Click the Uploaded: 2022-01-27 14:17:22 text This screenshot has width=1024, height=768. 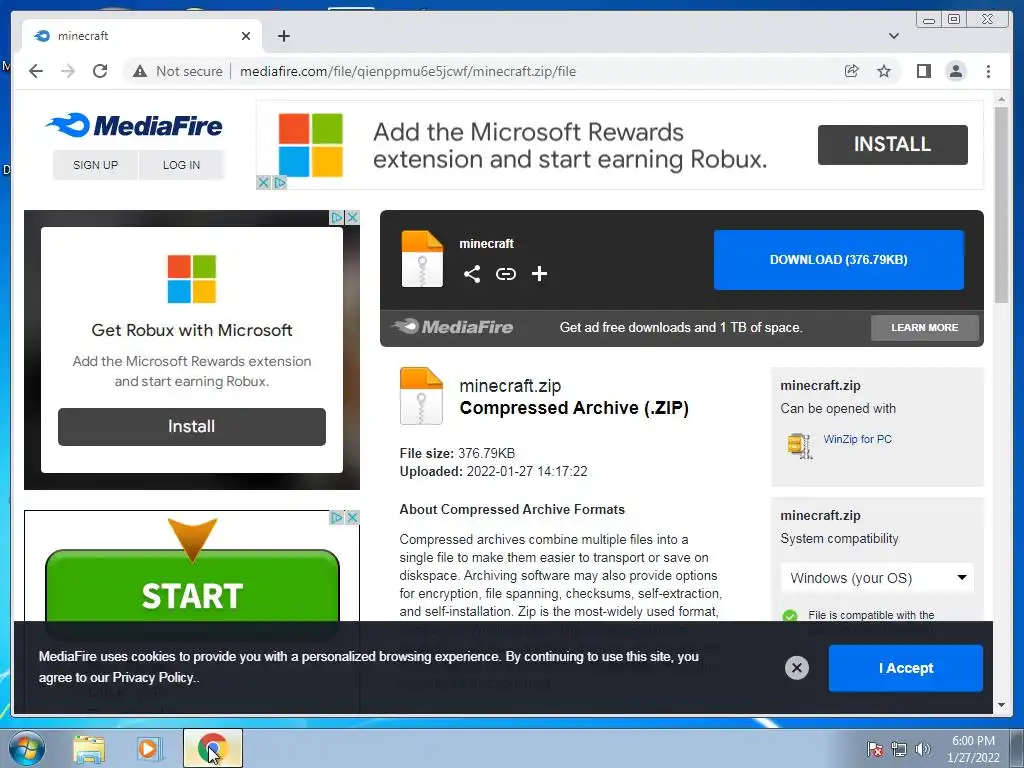pyautogui.click(x=493, y=472)
